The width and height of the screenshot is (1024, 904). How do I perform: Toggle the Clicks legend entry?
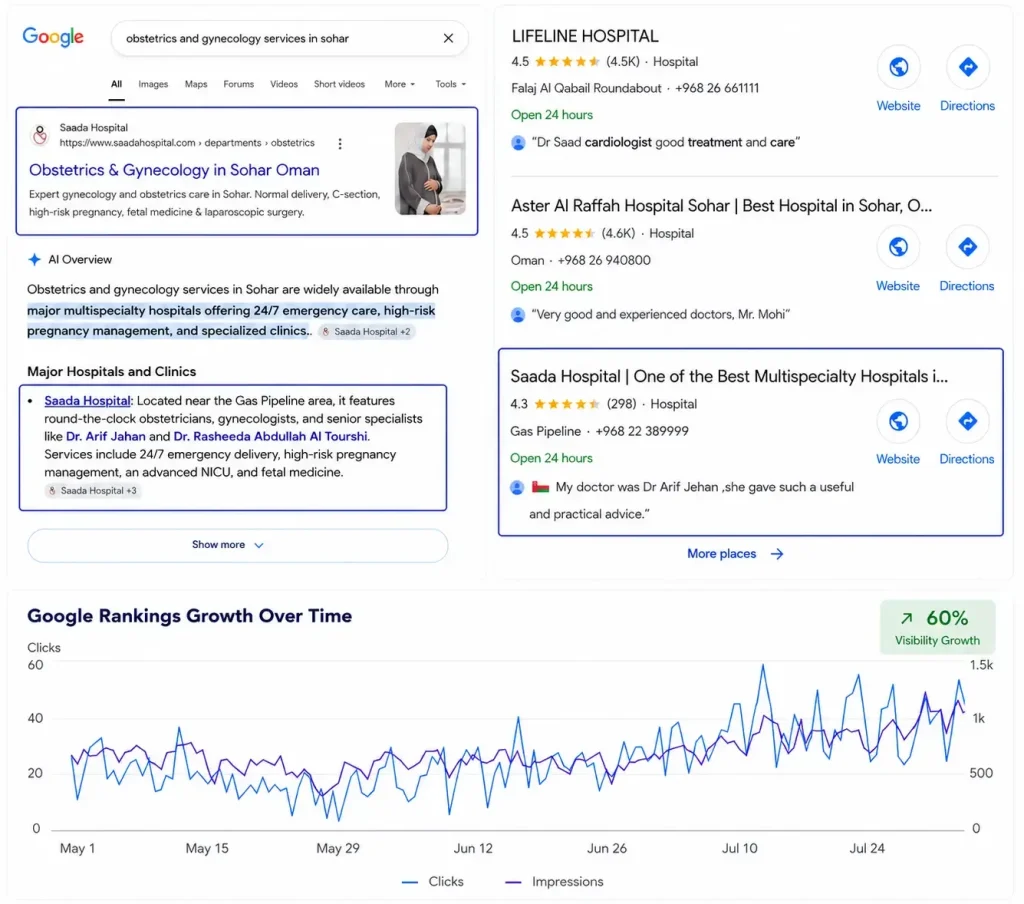432,882
